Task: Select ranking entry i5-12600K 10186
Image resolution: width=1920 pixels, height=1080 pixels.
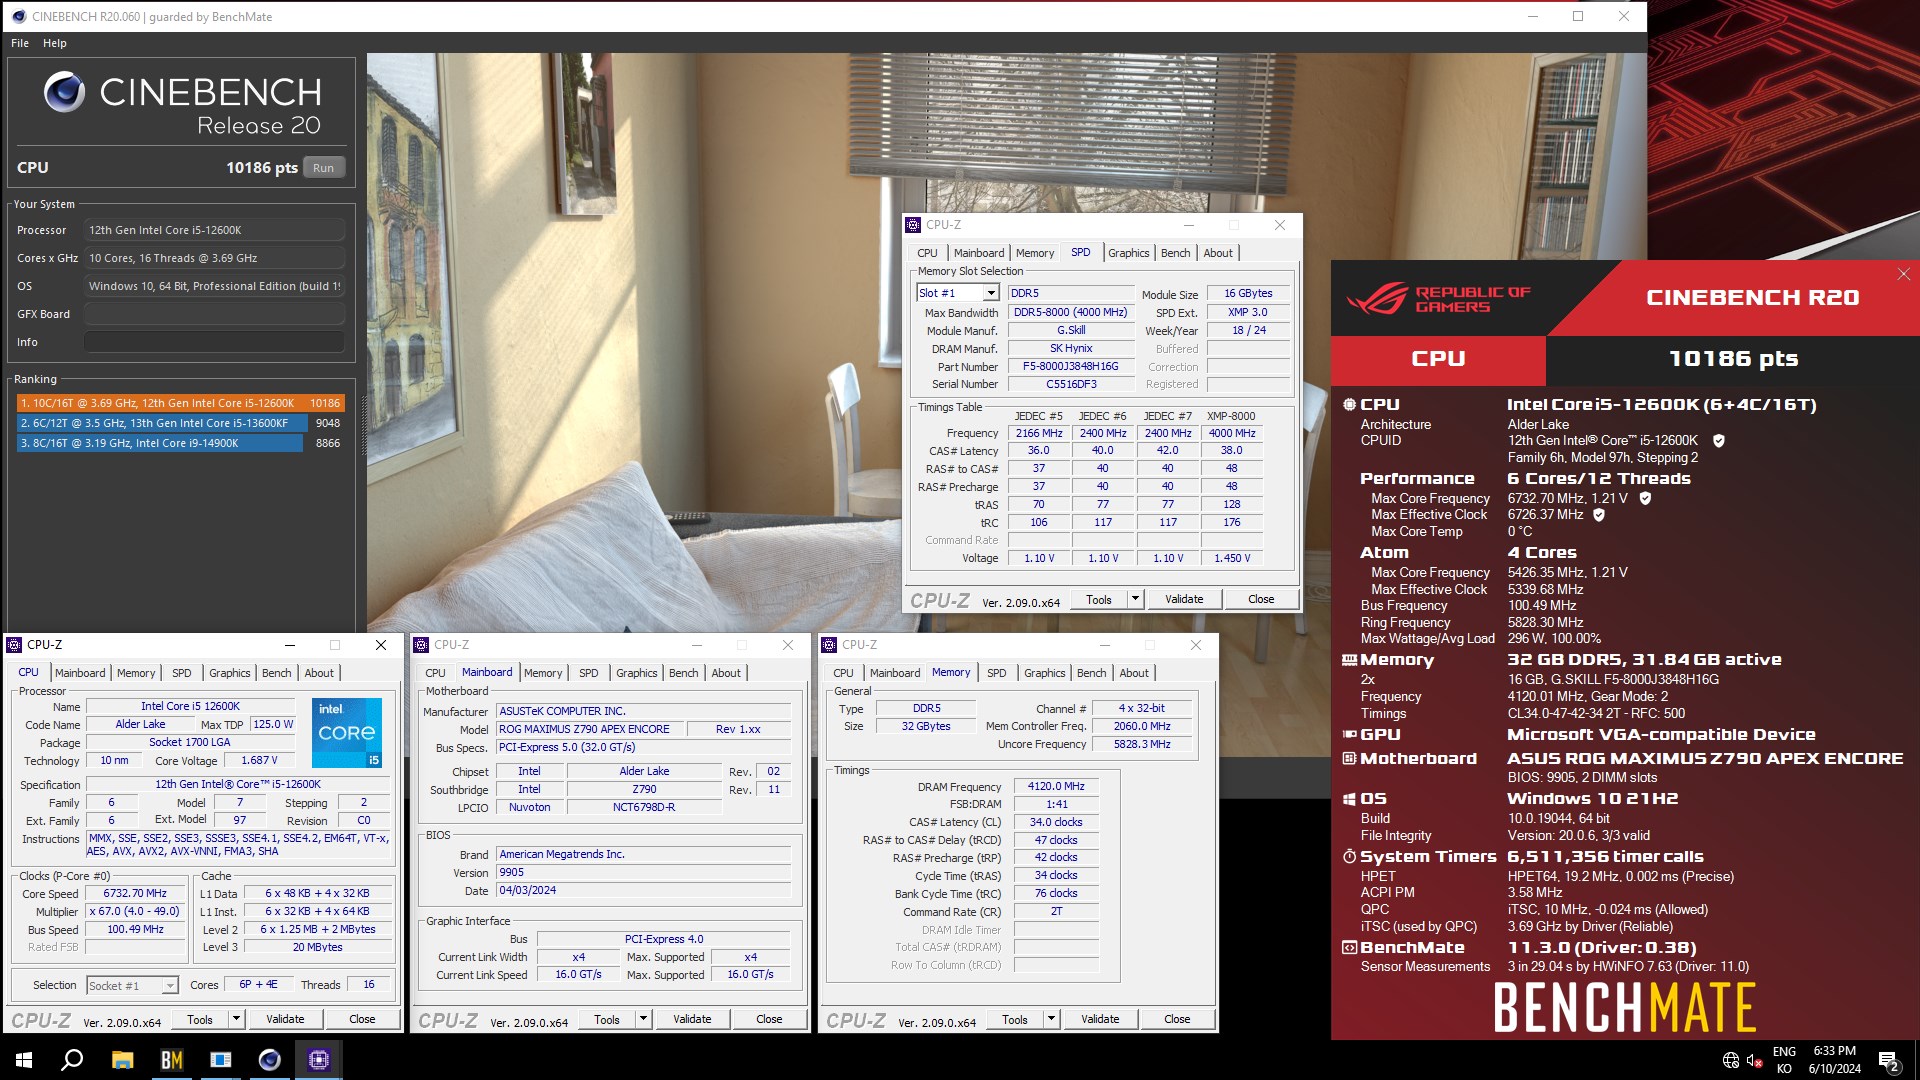Action: 181,403
